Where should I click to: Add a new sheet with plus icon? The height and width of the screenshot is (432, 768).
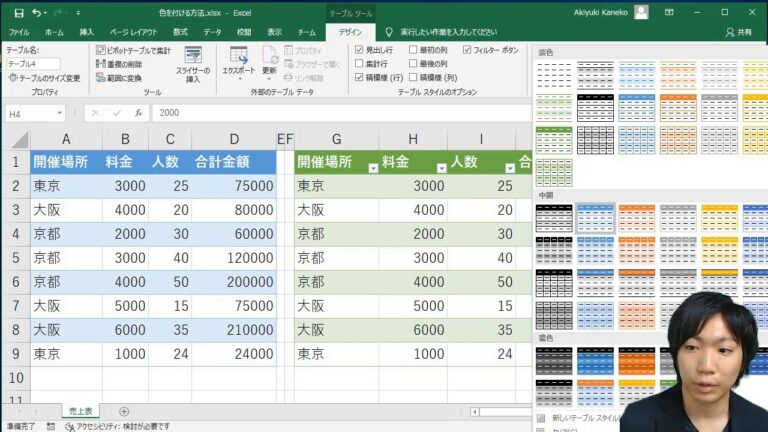click(124, 411)
